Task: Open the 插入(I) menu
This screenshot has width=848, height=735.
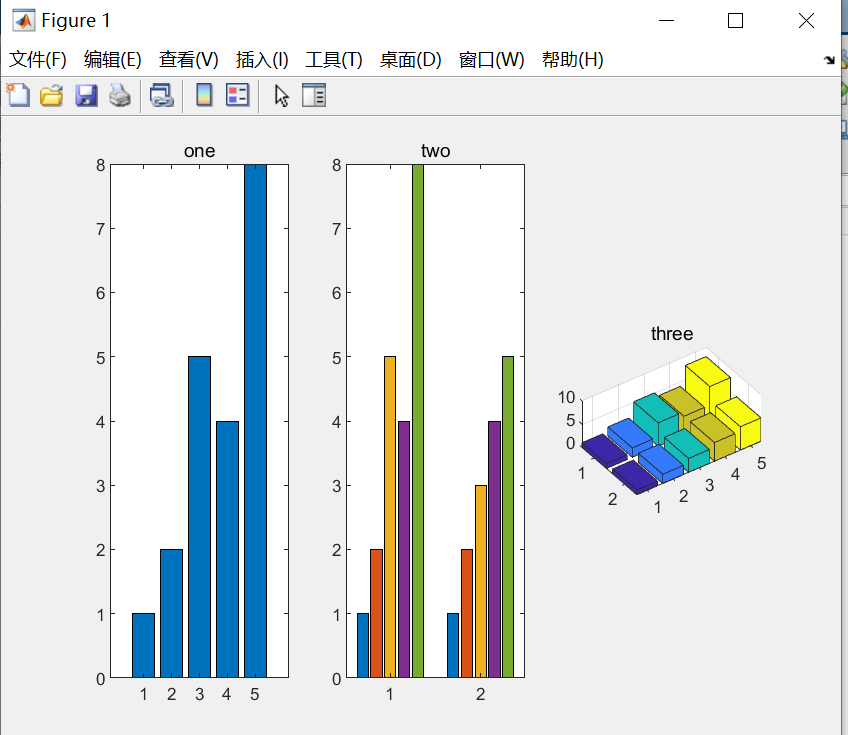Action: 260,59
